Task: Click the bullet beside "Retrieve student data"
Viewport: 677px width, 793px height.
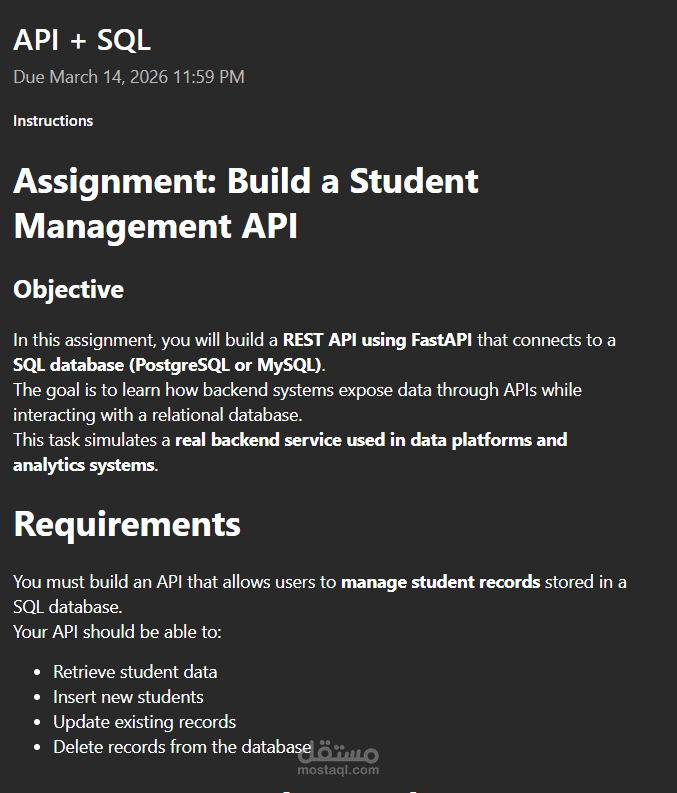Action: 38,672
